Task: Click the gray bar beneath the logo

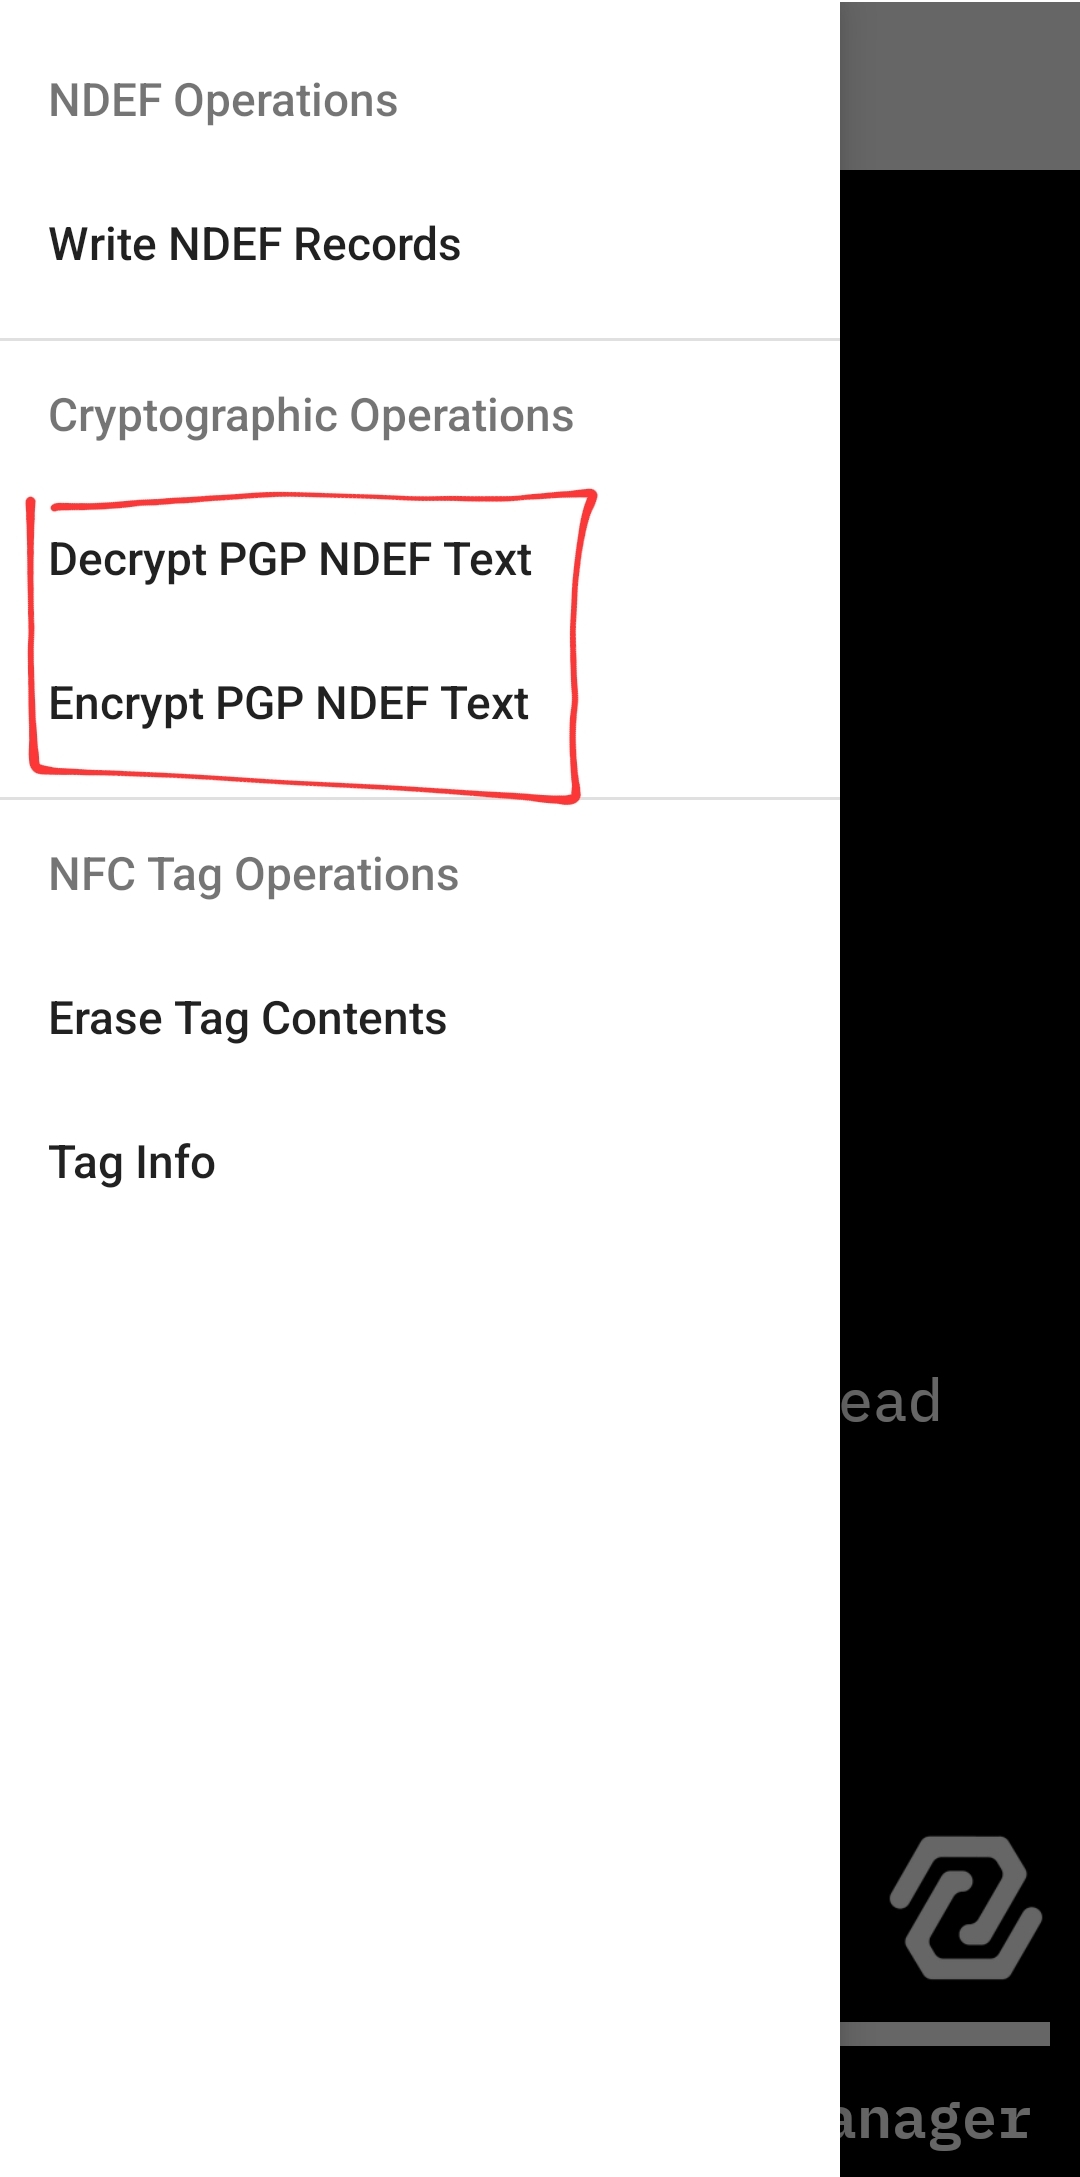Action: click(945, 2033)
